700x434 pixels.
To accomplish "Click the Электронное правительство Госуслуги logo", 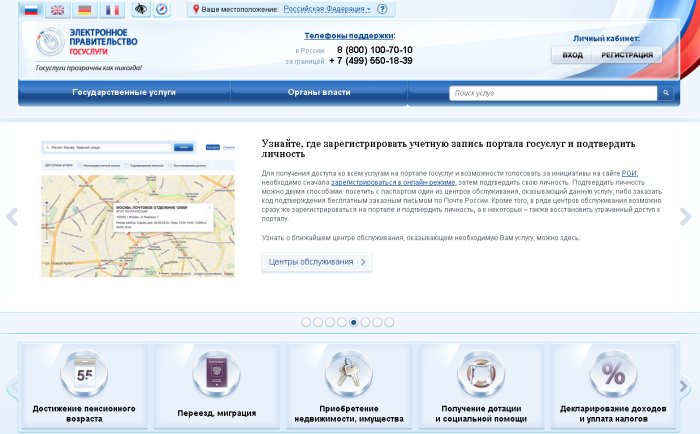I will tap(88, 42).
